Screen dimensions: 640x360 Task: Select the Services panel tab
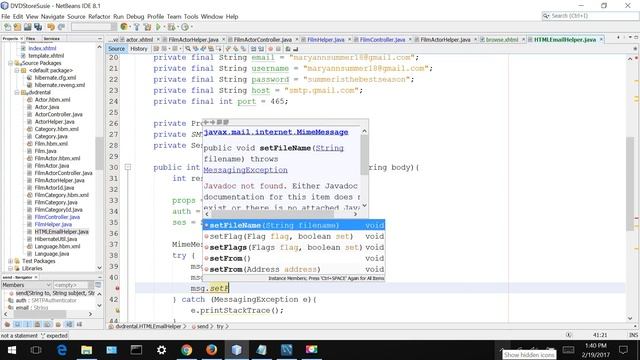click(x=52, y=38)
